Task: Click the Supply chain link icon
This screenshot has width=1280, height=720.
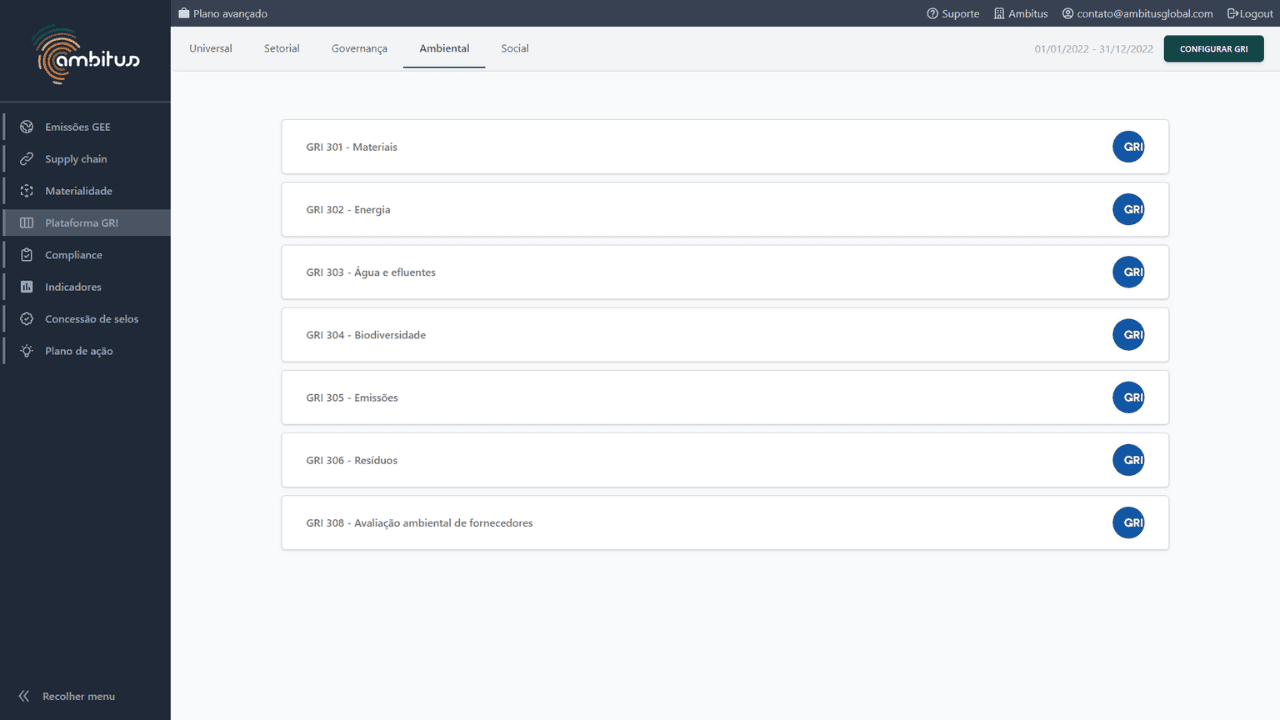Action: [x=27, y=159]
